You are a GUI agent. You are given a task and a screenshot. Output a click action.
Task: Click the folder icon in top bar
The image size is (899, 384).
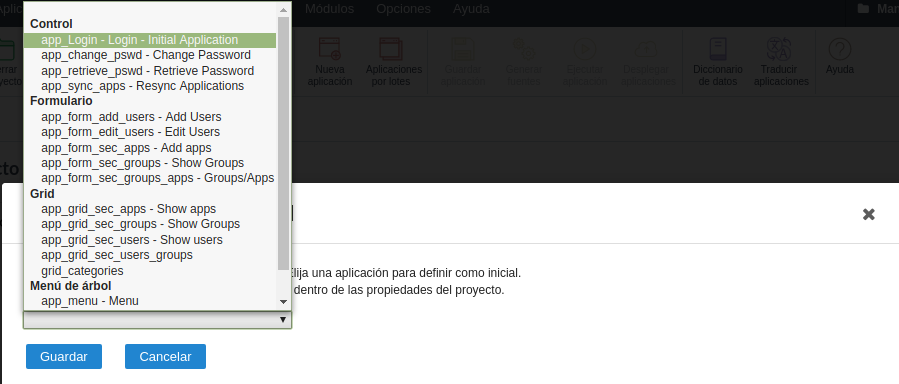pyautogui.click(x=862, y=9)
